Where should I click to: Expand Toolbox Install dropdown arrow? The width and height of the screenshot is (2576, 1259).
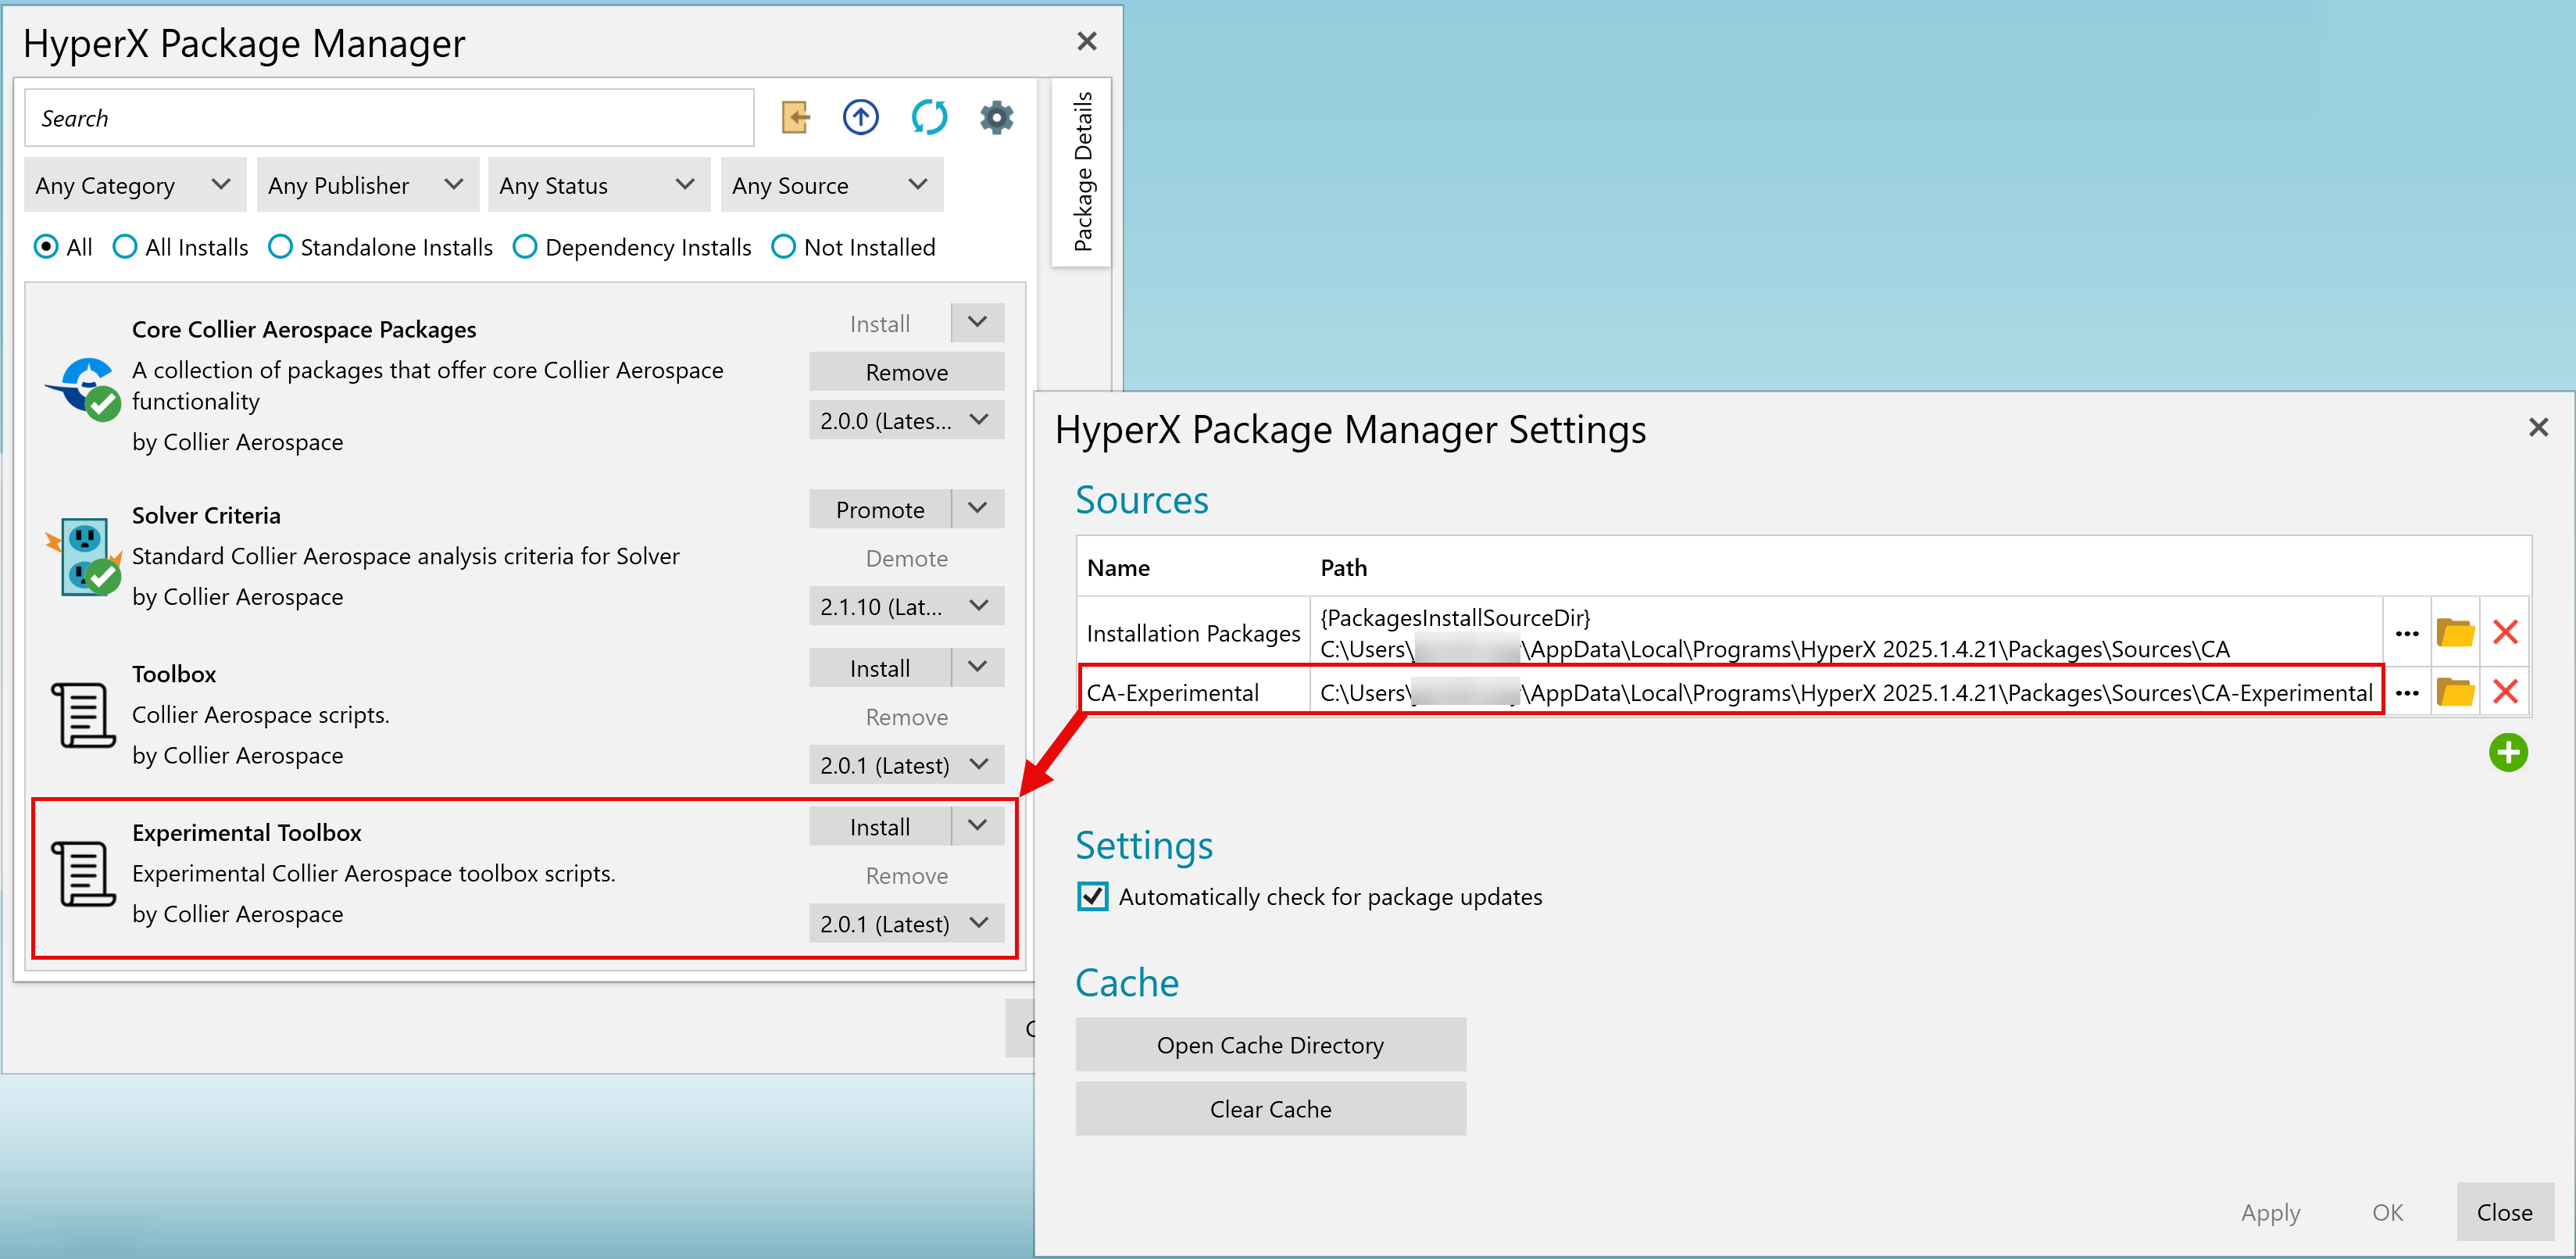[x=978, y=668]
